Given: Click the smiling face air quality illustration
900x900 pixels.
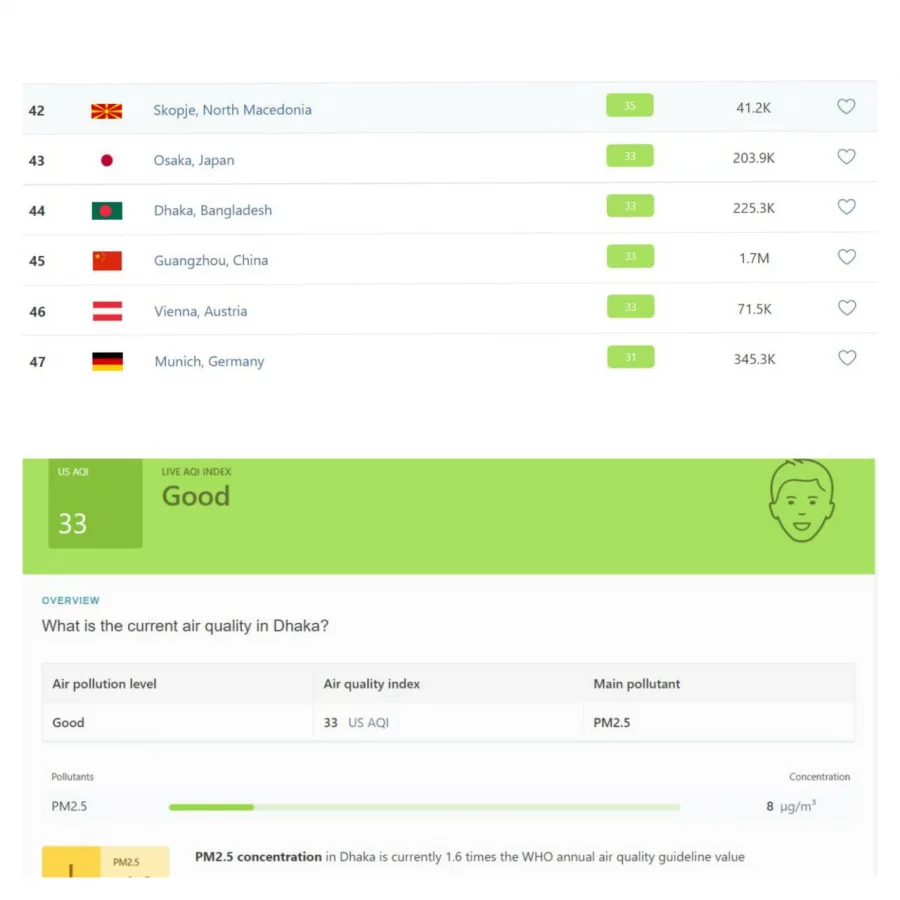Looking at the screenshot, I should click(801, 503).
